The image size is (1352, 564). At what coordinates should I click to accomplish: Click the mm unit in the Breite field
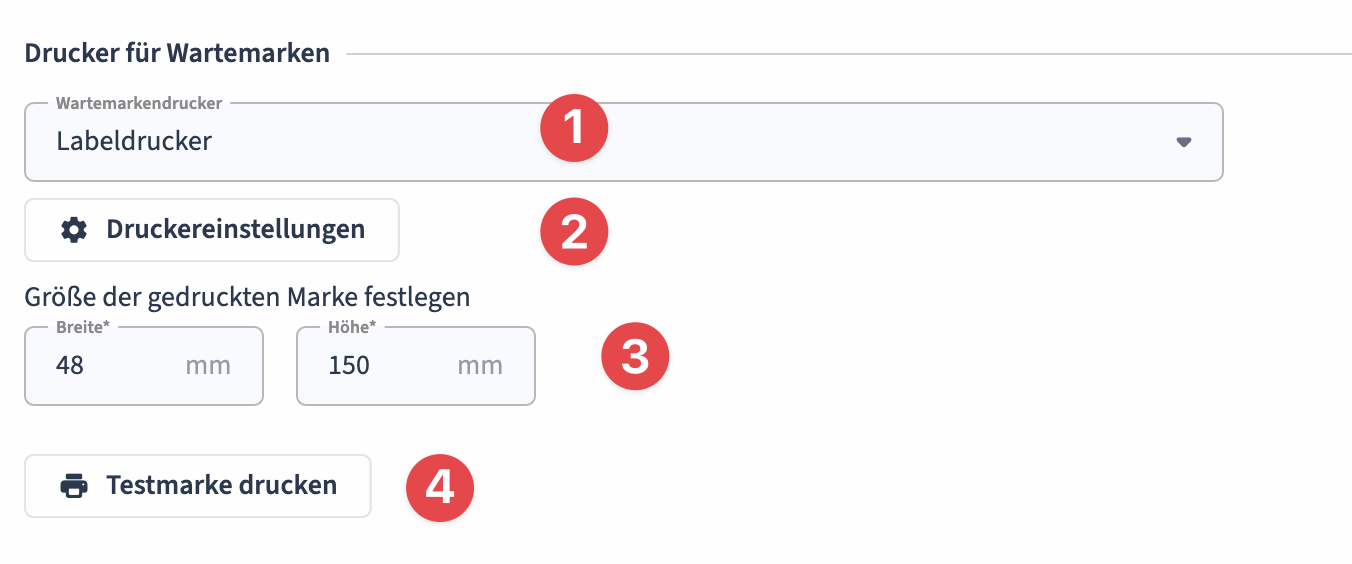pos(208,366)
